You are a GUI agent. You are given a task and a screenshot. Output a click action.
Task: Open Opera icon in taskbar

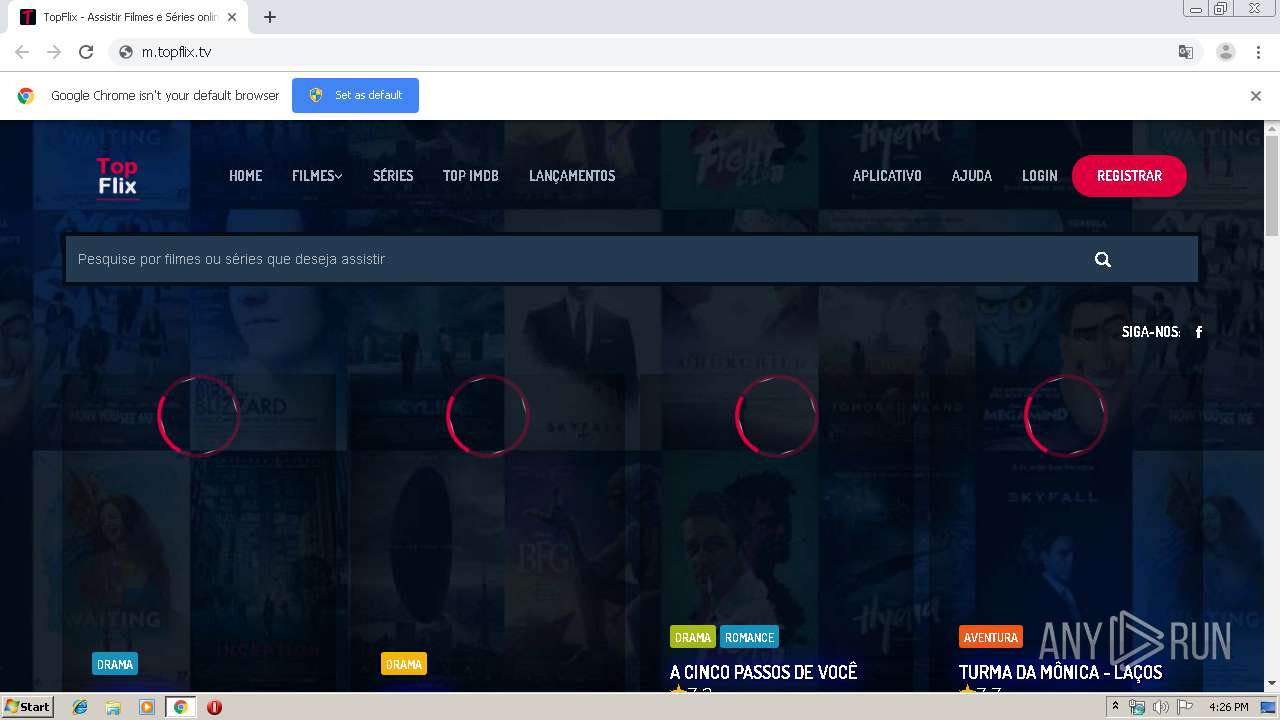tap(214, 707)
